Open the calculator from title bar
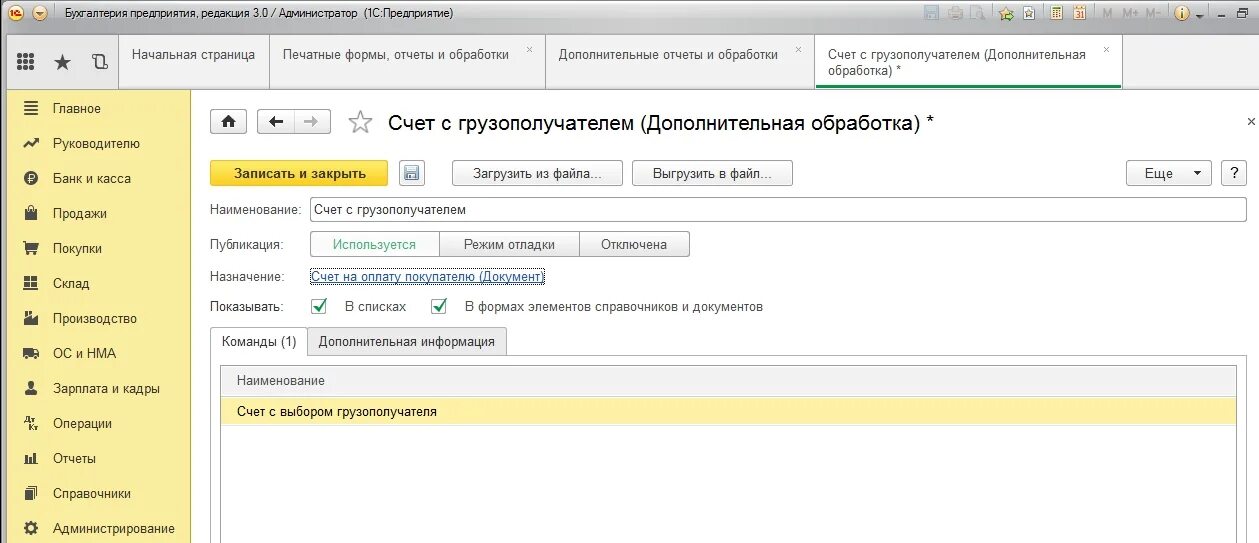1259x543 pixels. 1057,13
